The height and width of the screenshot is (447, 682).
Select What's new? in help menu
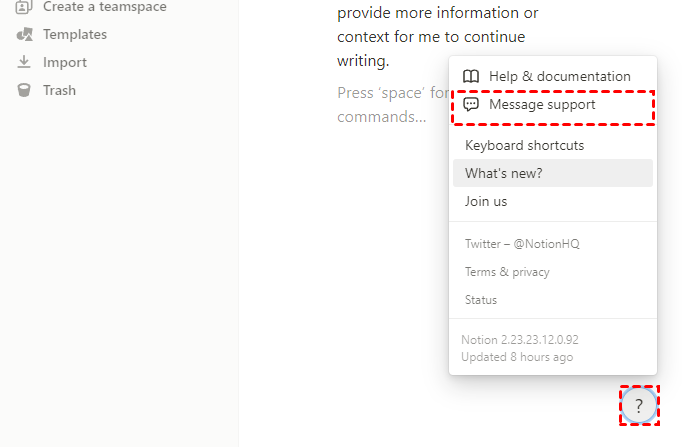coord(504,173)
